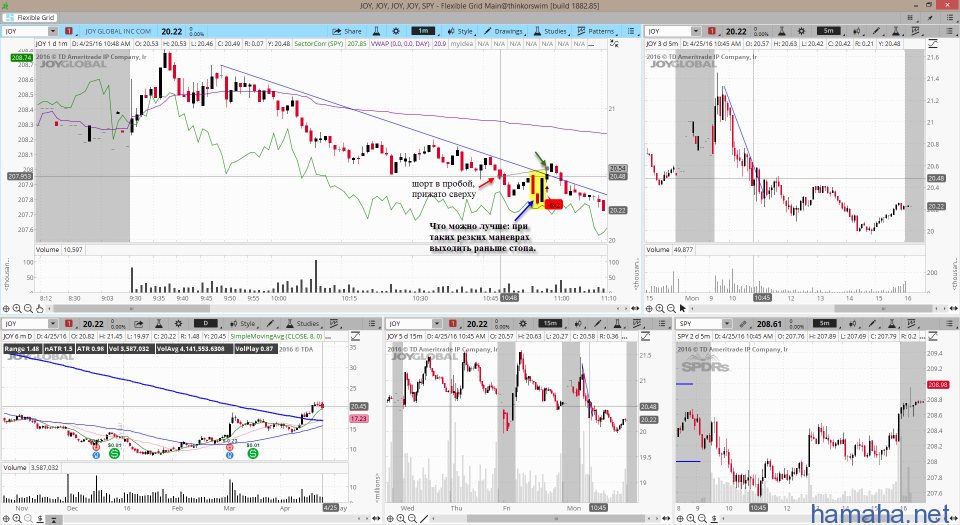Click SectorCorr (SPY) study label
The image size is (960, 525).
click(x=318, y=44)
